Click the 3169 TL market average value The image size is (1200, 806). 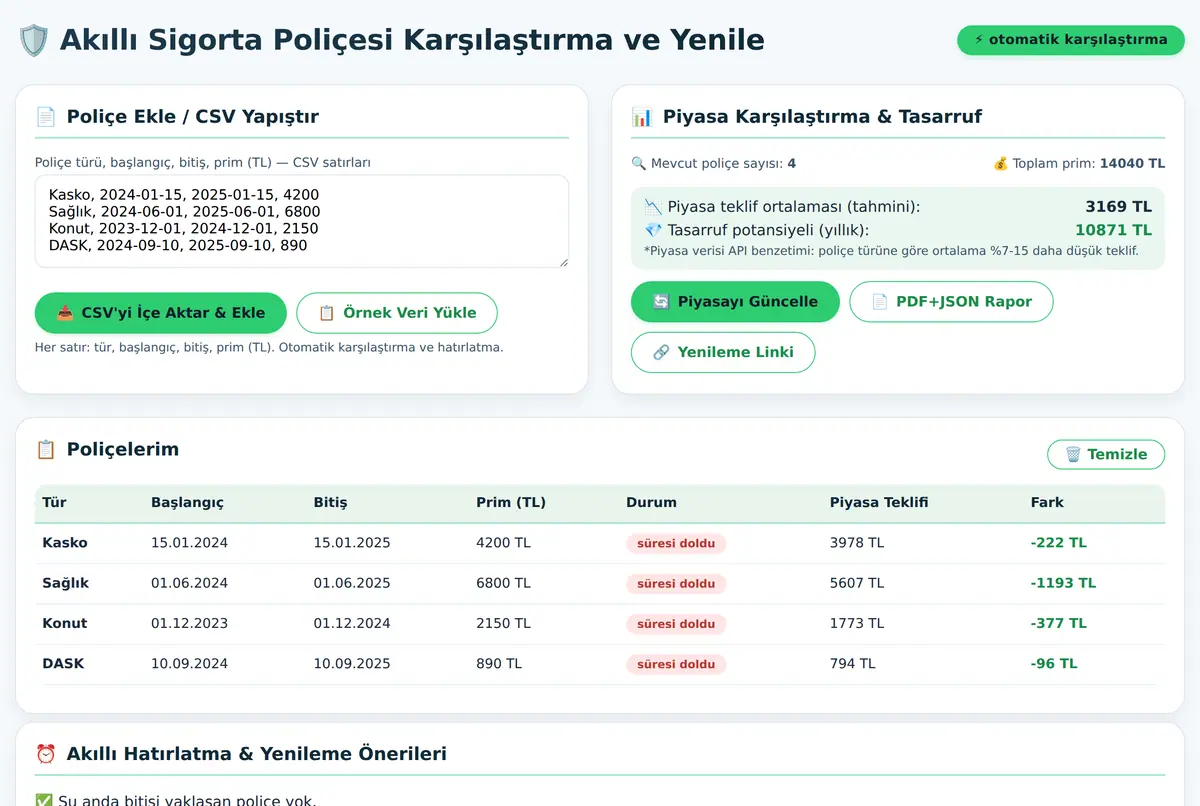(1119, 207)
